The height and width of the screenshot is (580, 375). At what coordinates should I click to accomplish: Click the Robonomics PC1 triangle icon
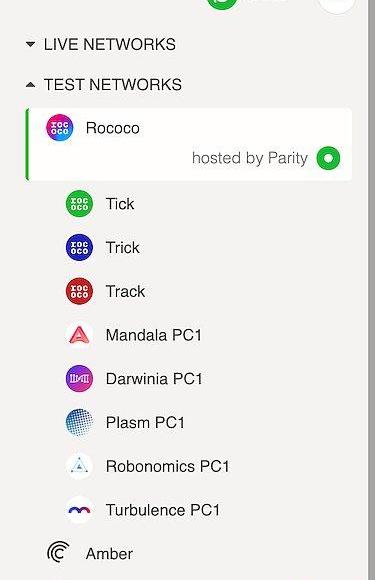[79, 466]
